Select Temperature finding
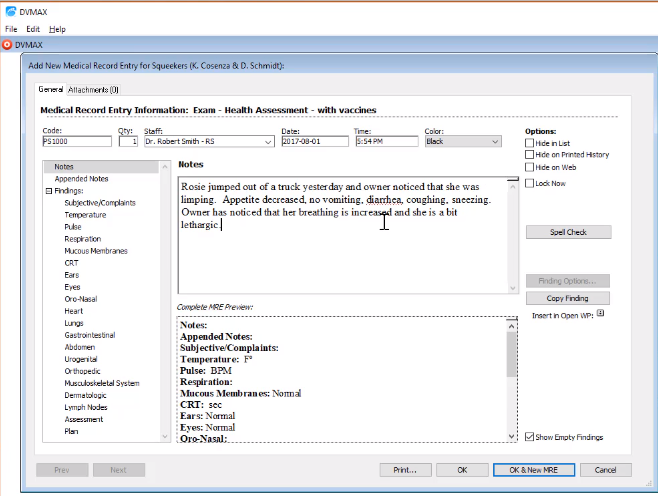 (x=85, y=215)
